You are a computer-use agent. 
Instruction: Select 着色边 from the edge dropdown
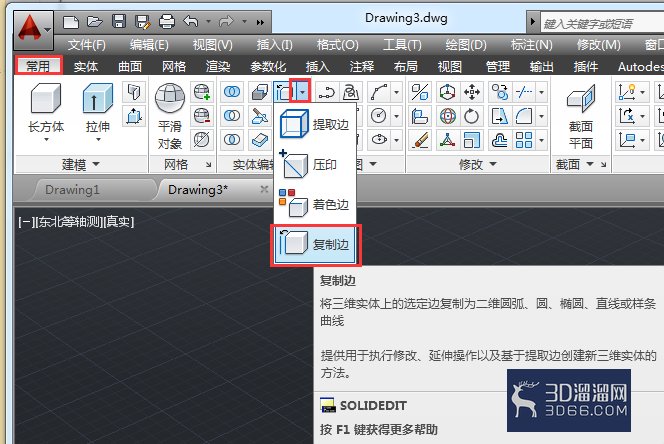pos(315,204)
